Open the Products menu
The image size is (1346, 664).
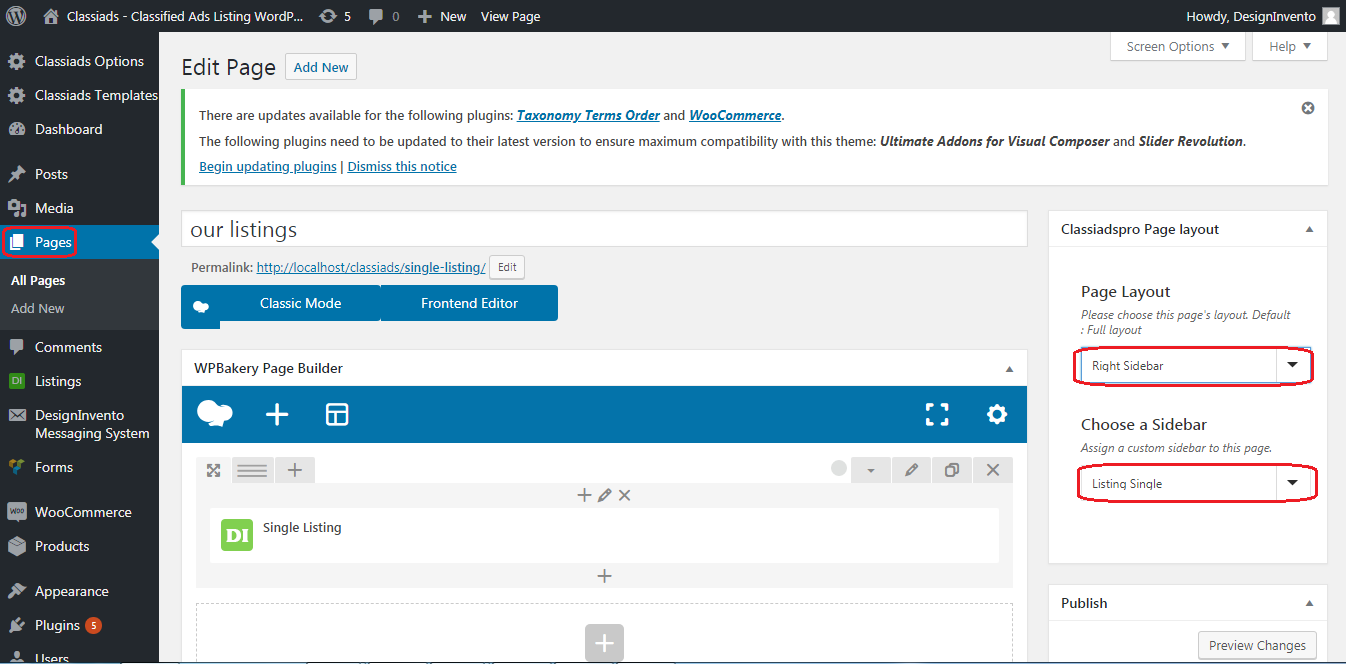point(79,546)
